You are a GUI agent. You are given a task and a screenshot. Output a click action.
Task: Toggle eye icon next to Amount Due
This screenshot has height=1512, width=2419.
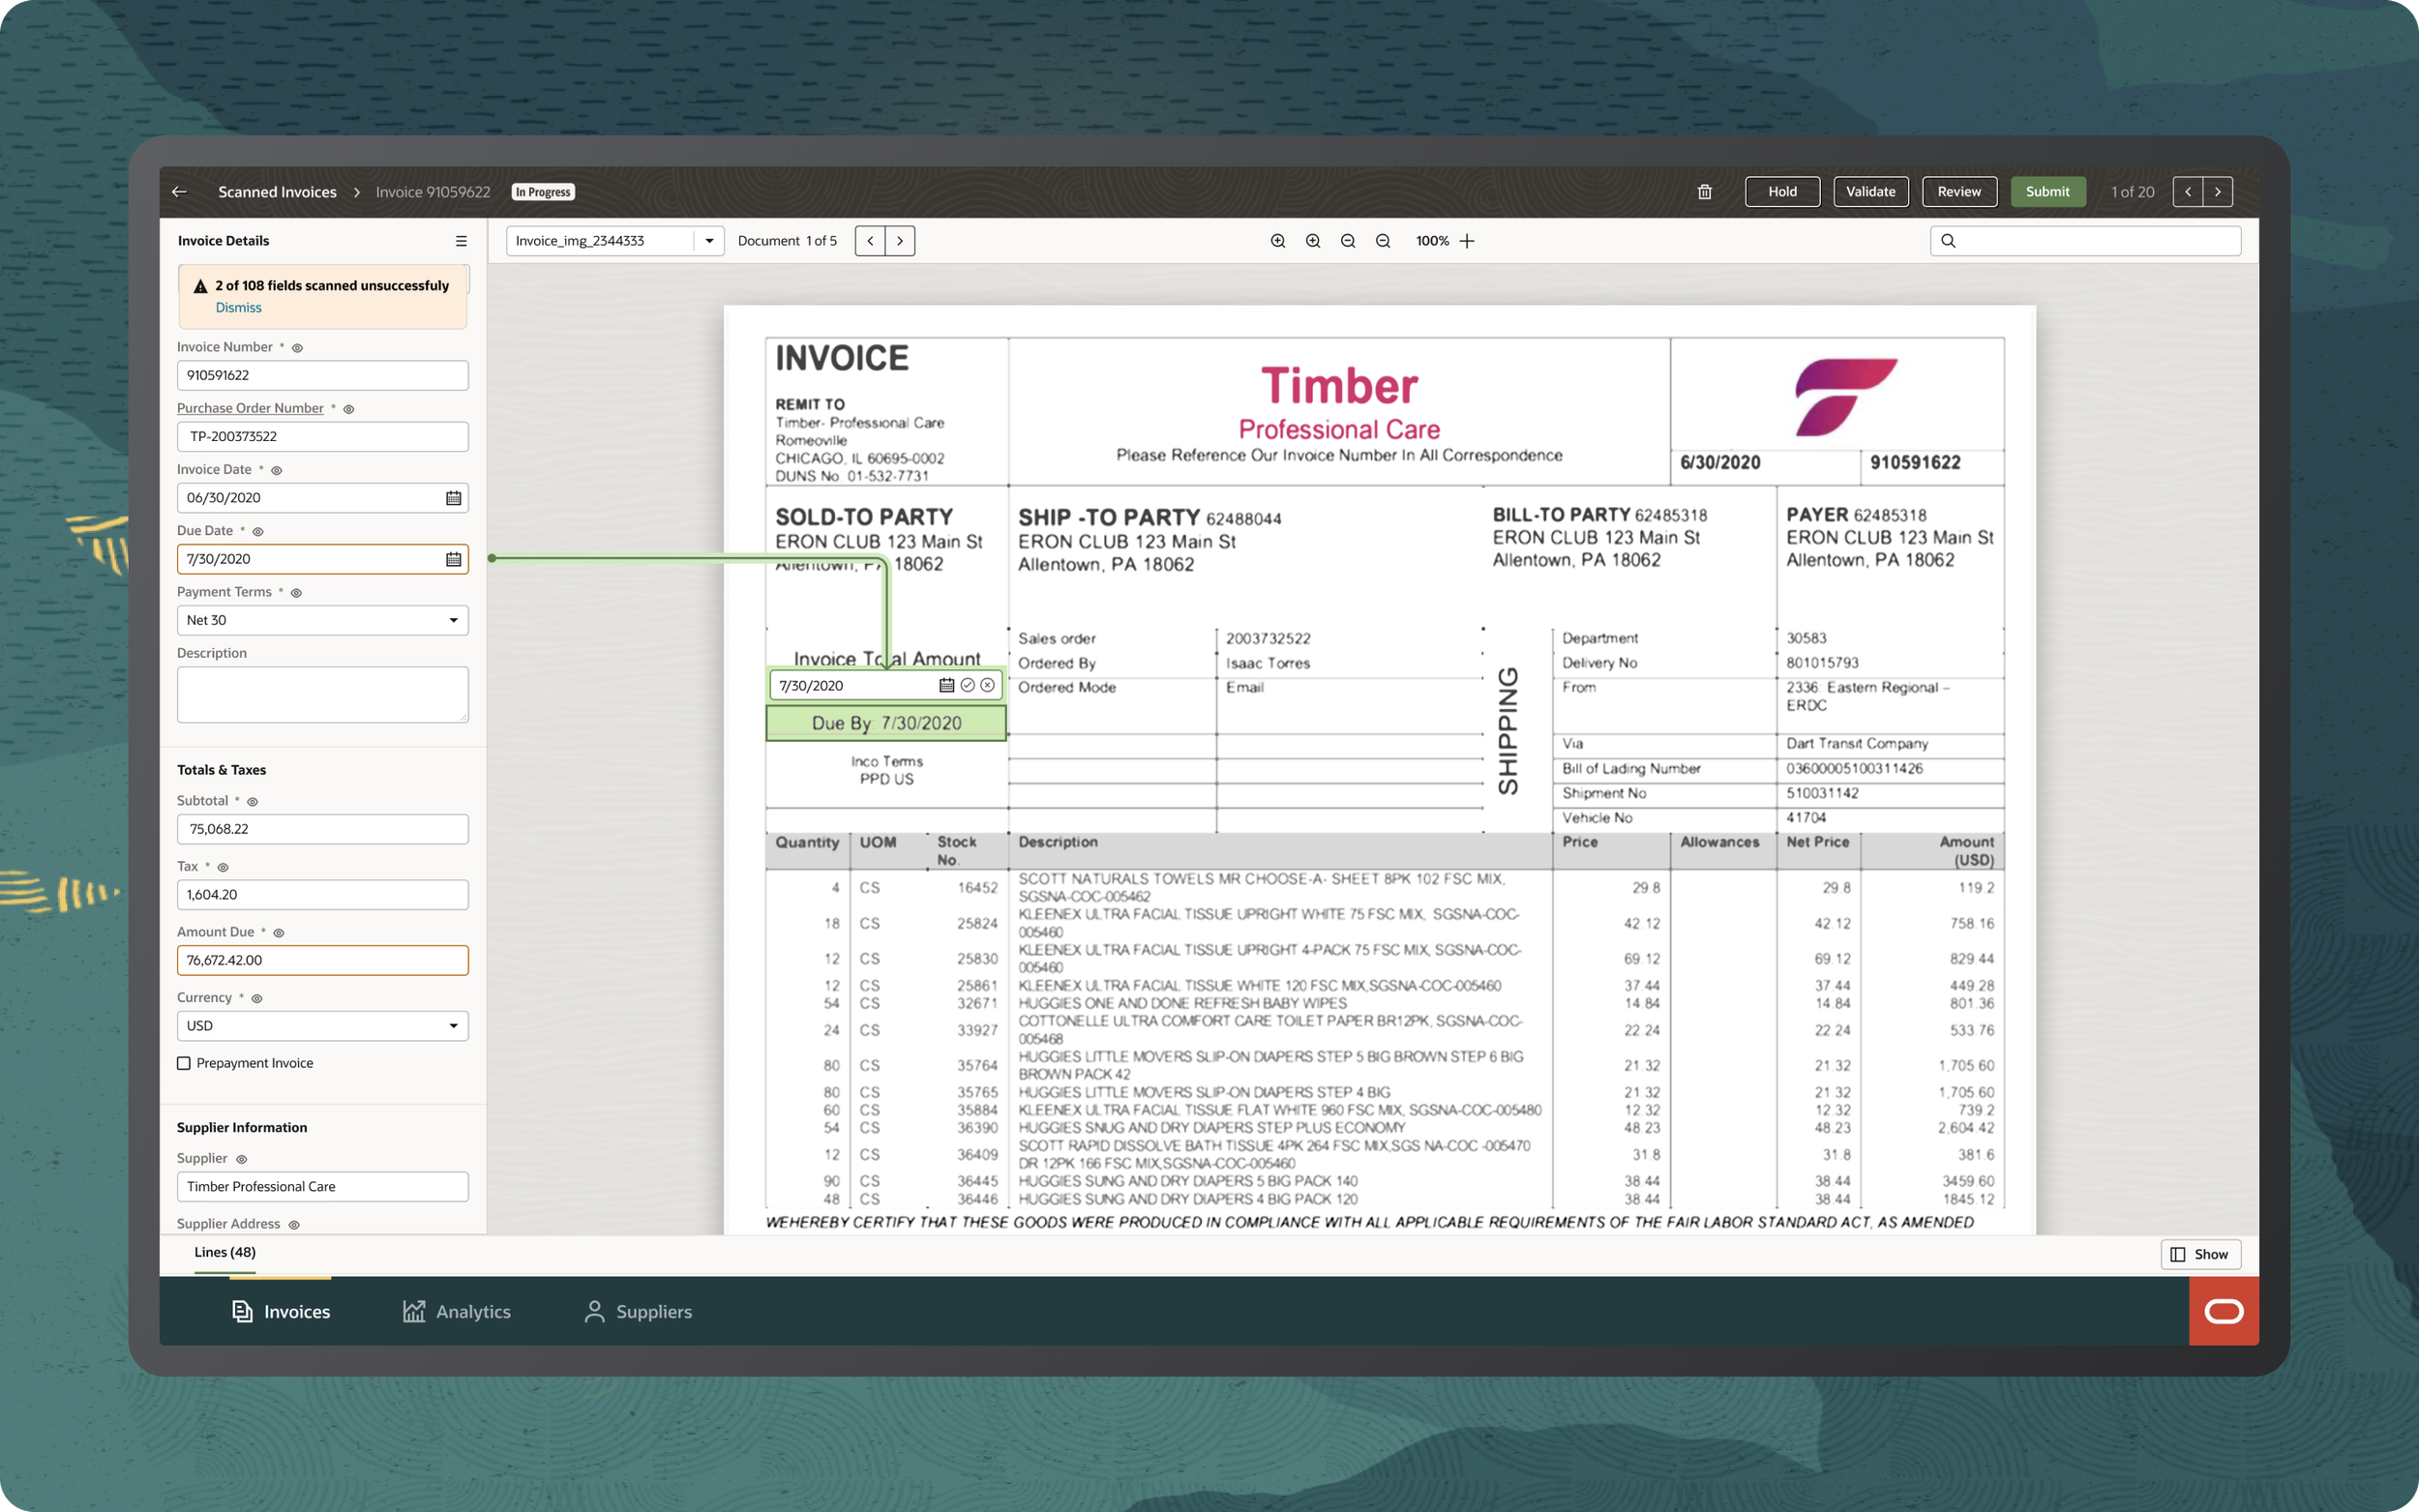[279, 933]
